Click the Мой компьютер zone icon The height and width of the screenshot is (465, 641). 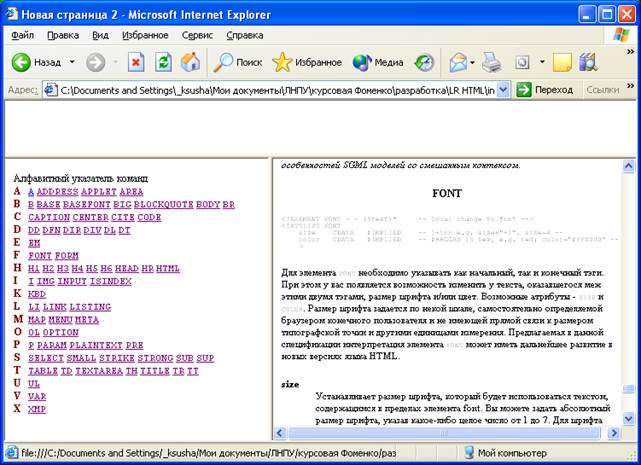(469, 453)
